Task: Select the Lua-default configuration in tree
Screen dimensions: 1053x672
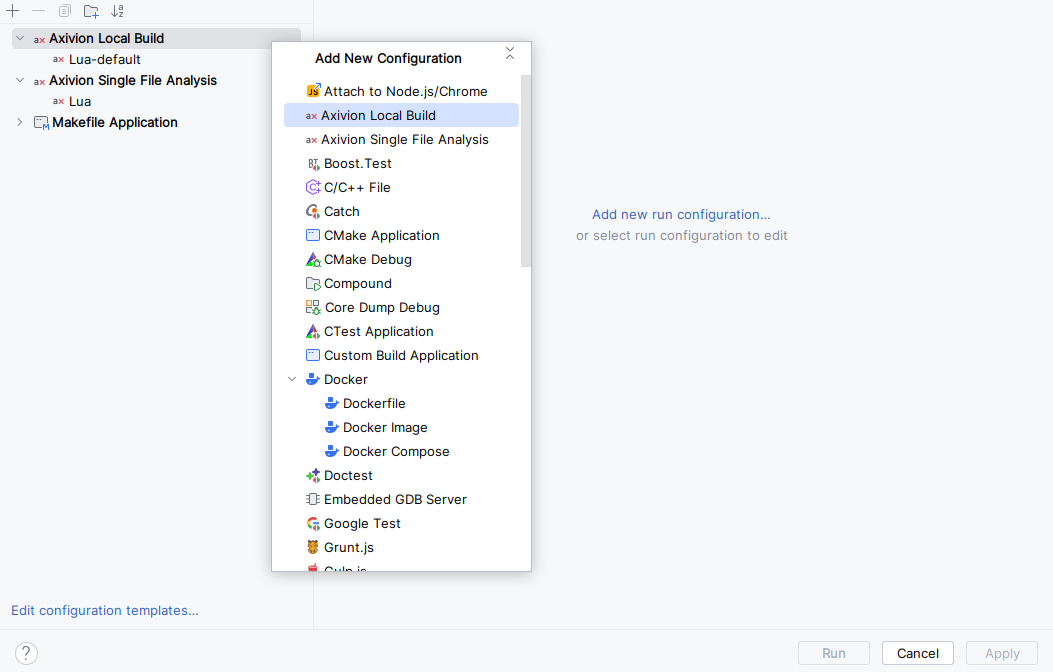Action: 105,60
